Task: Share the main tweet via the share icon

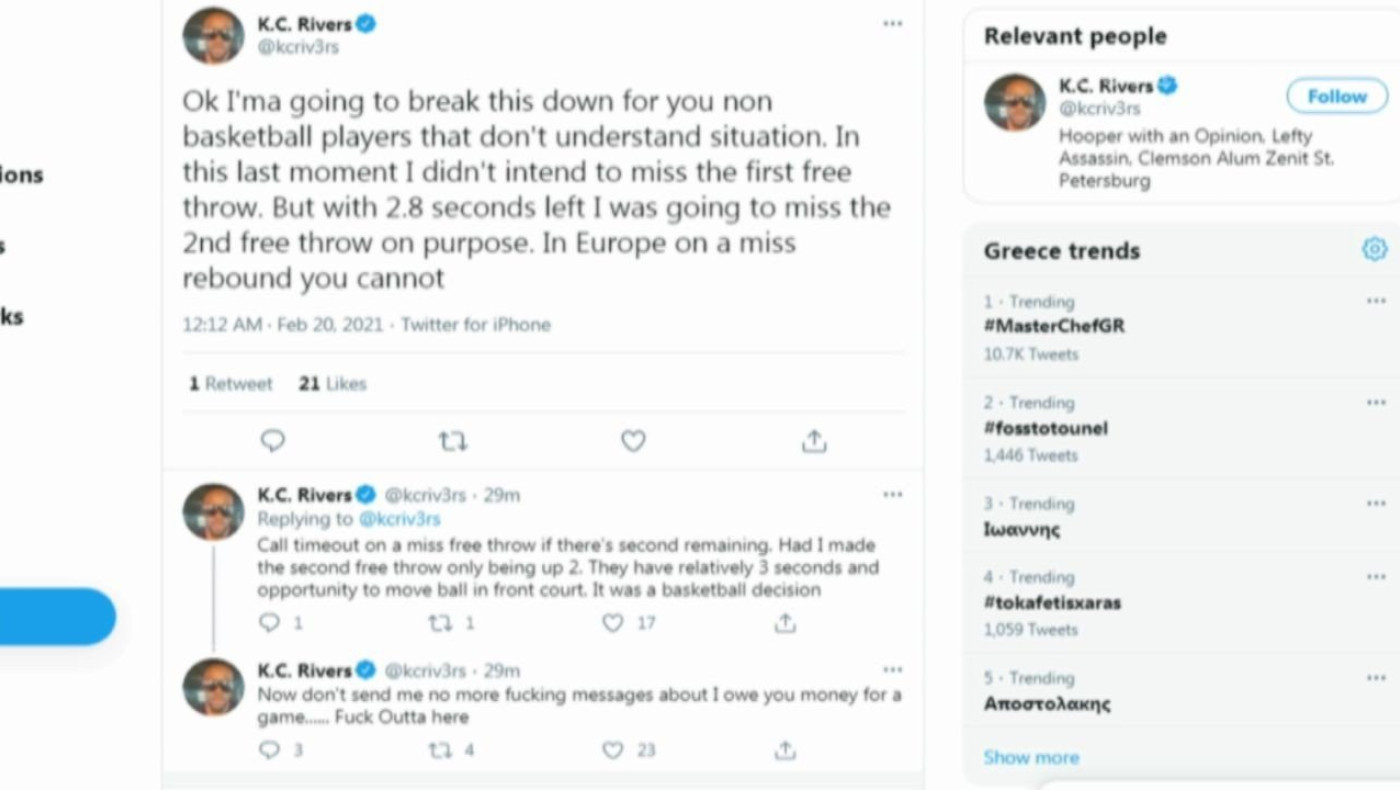Action: pyautogui.click(x=814, y=440)
